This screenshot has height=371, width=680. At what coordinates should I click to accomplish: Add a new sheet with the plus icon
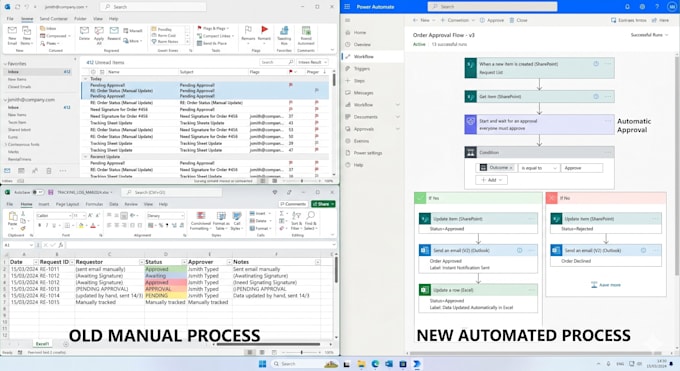pos(65,344)
